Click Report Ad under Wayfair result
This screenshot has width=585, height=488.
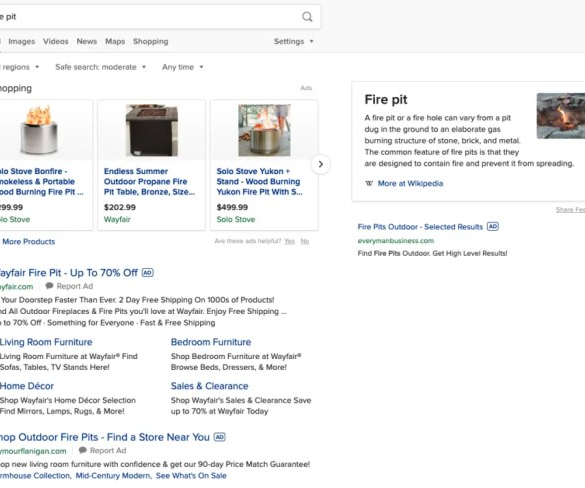[75, 286]
